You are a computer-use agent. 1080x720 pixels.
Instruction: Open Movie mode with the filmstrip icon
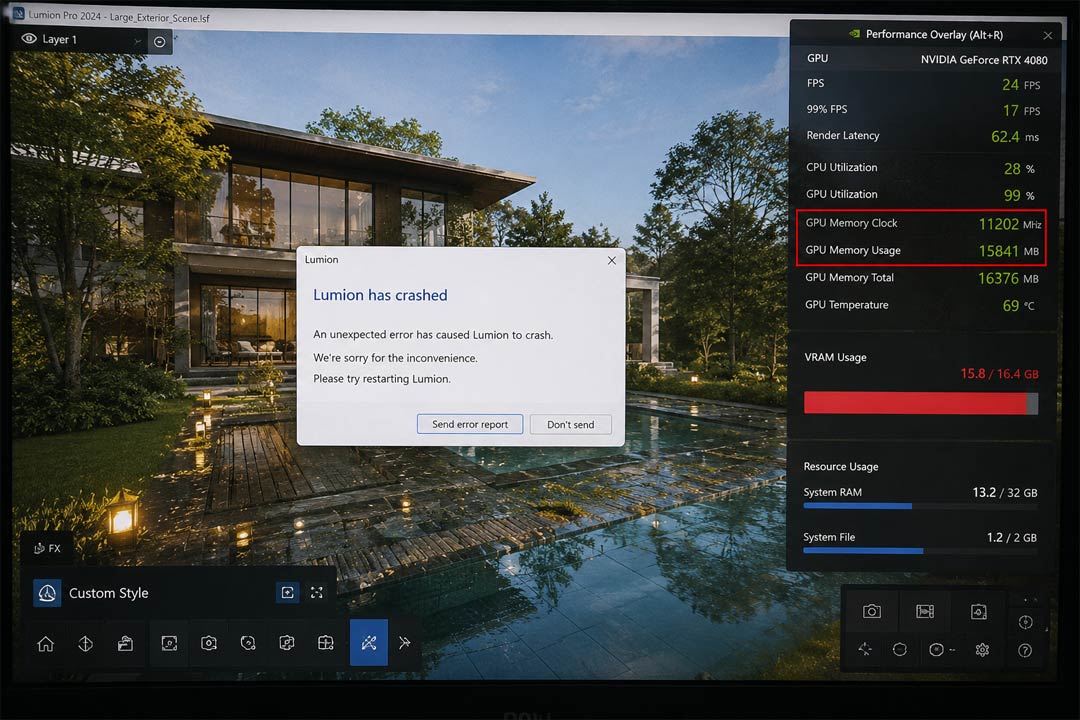click(x=925, y=611)
